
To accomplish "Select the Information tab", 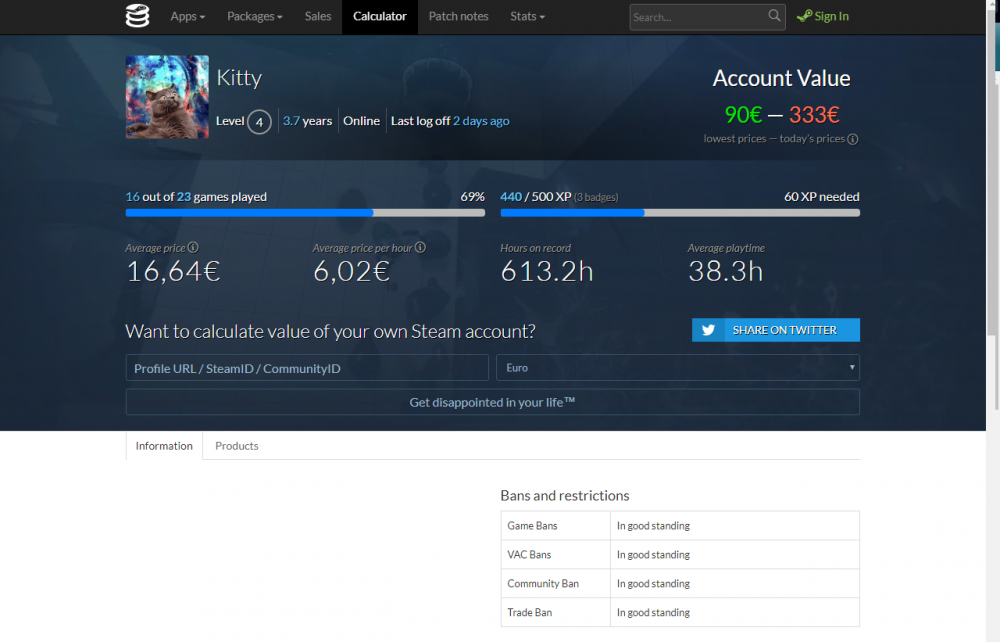I will point(164,446).
